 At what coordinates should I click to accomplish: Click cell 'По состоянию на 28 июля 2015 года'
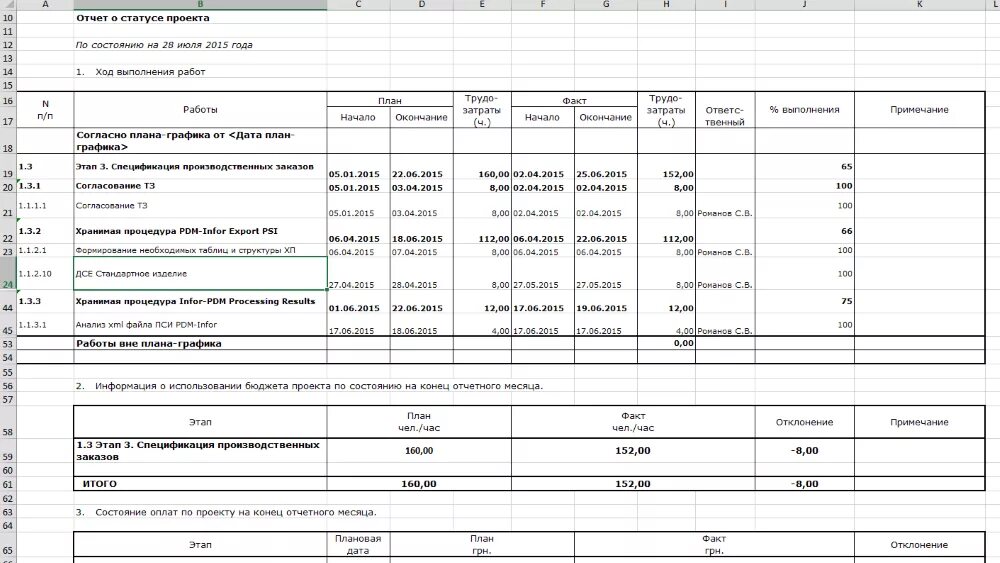(x=164, y=45)
